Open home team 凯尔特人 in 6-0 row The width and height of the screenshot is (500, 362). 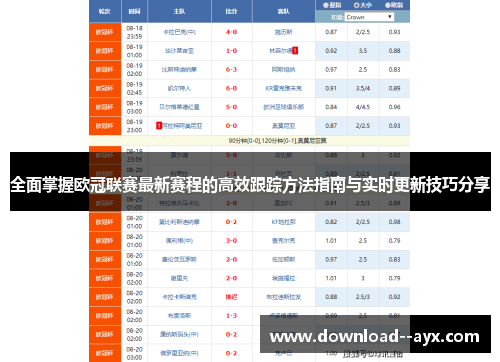(x=179, y=88)
